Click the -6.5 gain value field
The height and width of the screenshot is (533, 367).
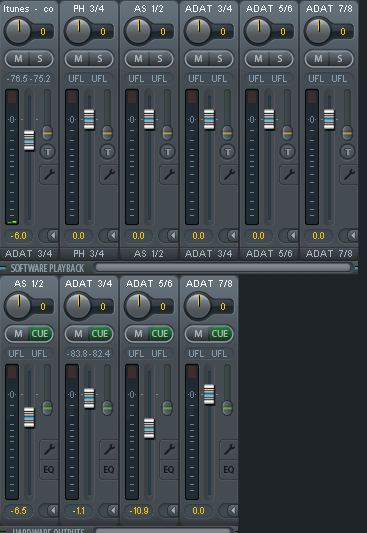[x=18, y=511]
